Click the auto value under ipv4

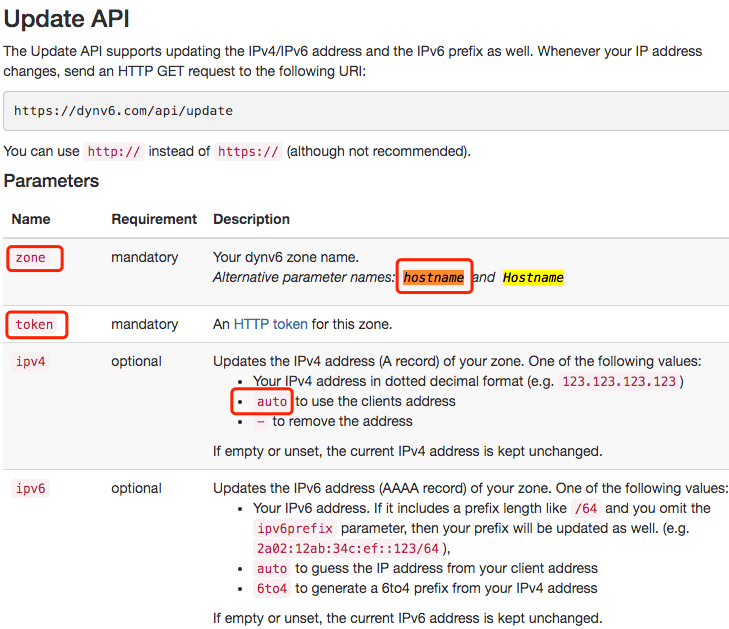click(272, 401)
